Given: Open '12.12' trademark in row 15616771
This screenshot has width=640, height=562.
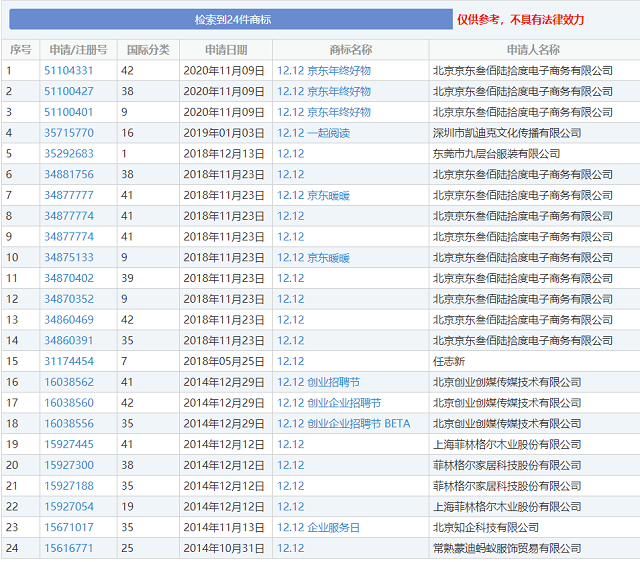Looking at the screenshot, I should [291, 549].
